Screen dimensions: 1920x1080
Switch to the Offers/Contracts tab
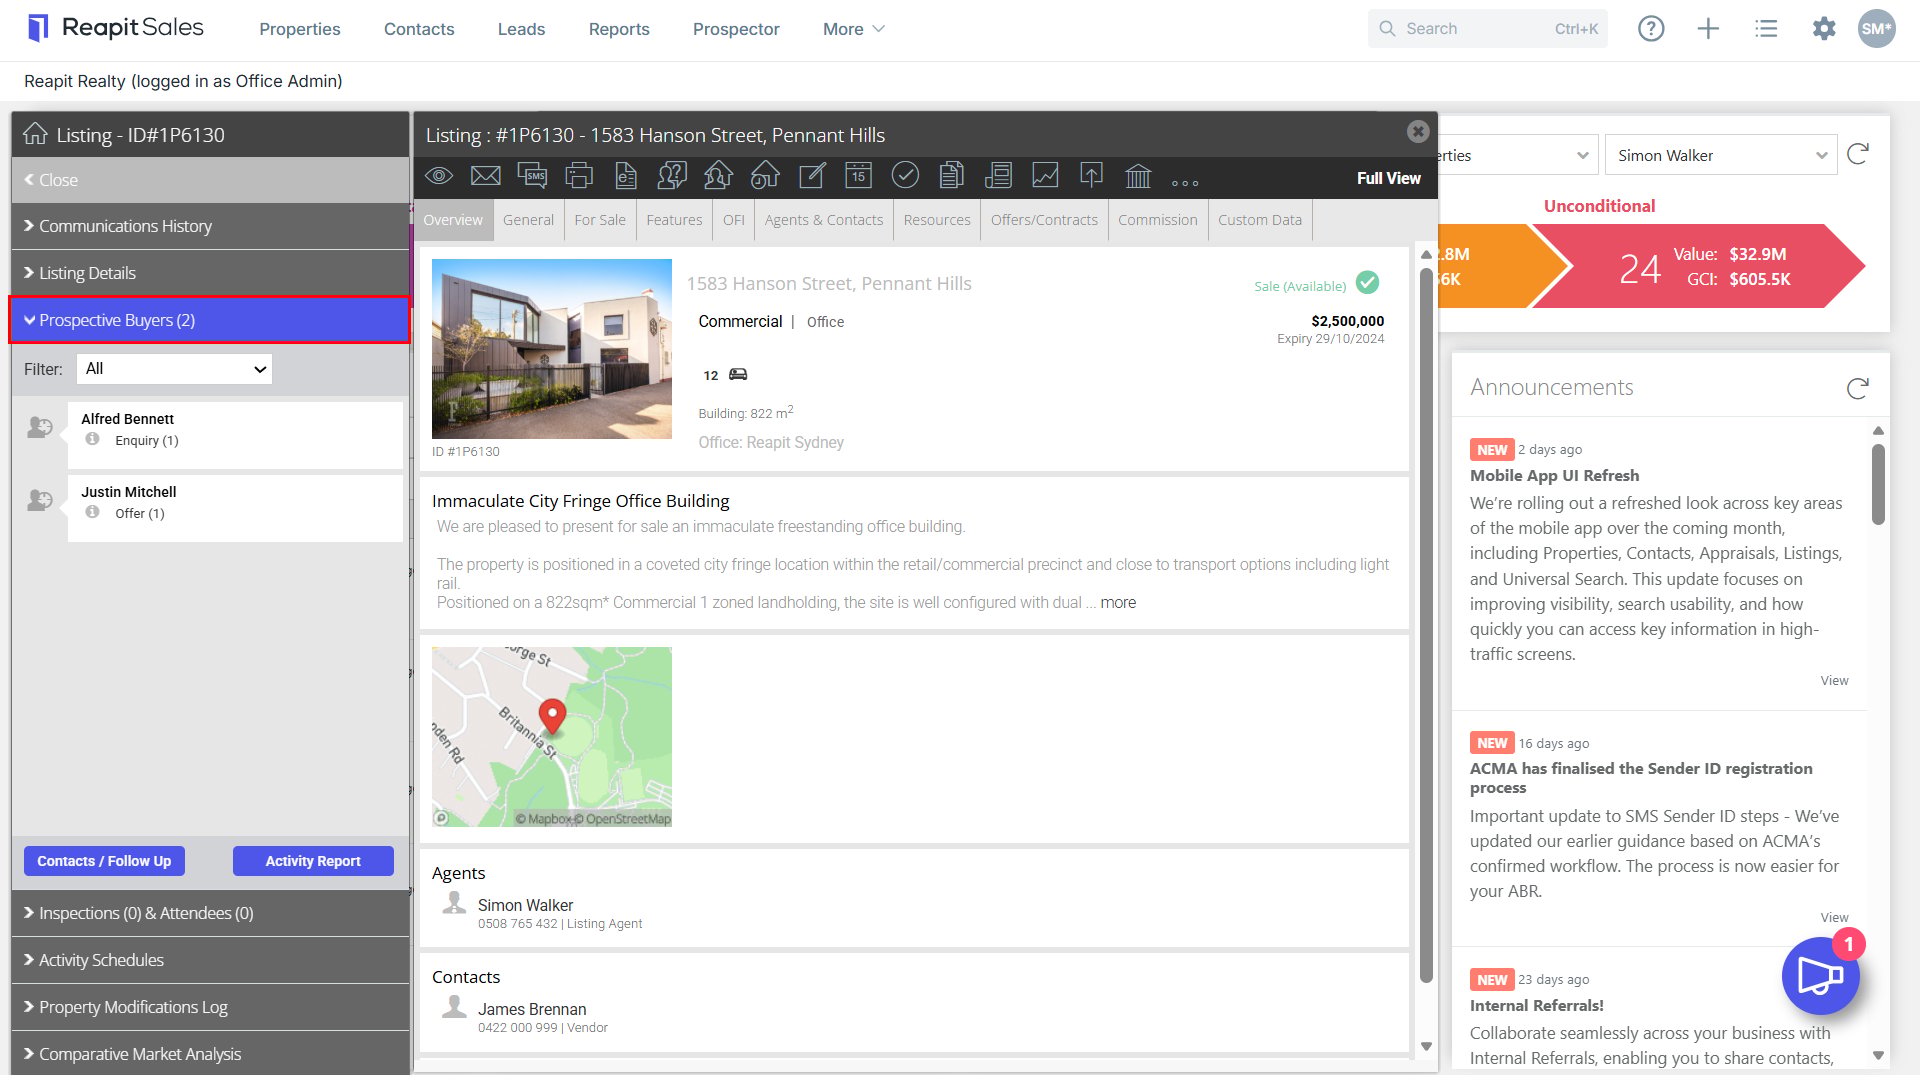[x=1044, y=220]
